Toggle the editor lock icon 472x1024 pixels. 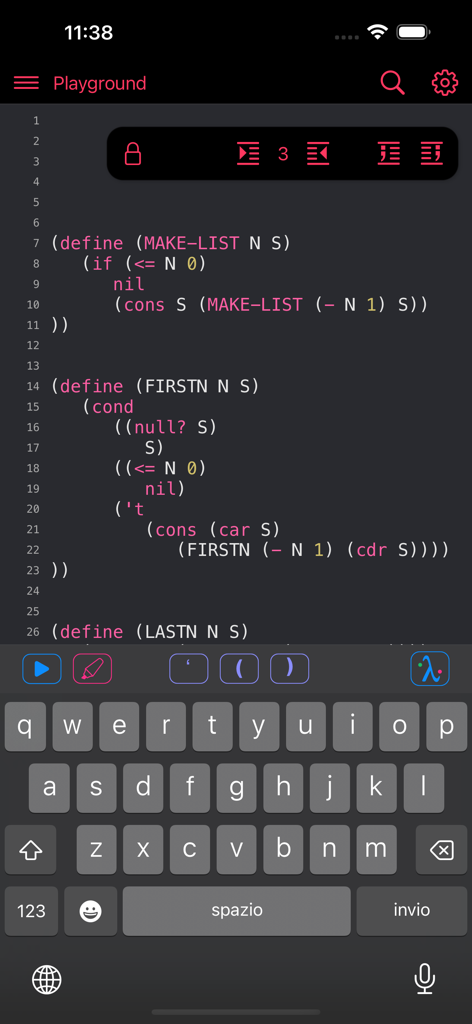pos(133,154)
